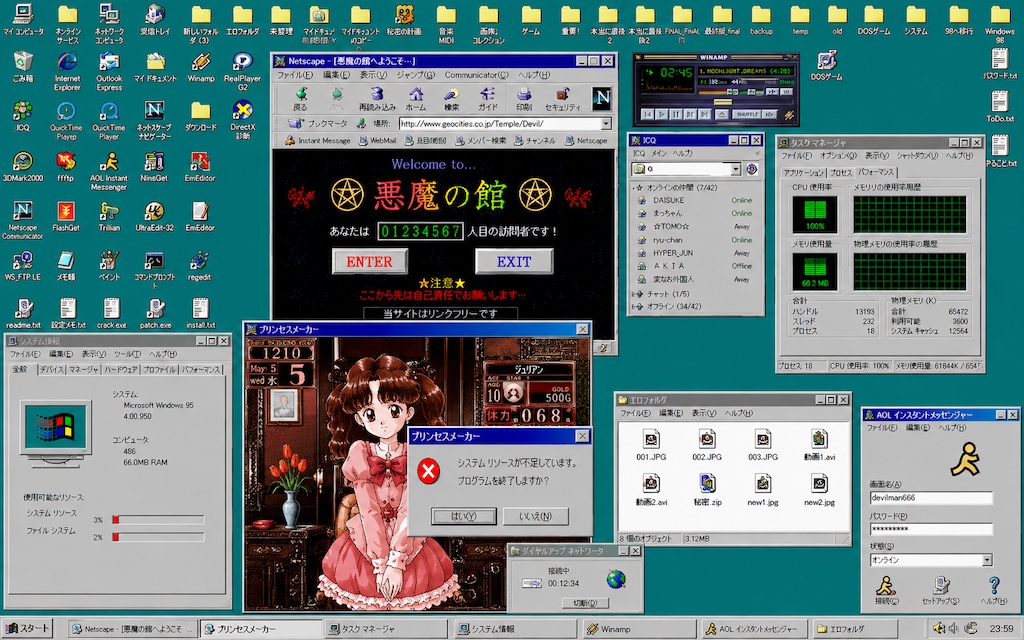
Task: Toggle Winamp repeat button next to SHUFFLE
Action: 770,114
